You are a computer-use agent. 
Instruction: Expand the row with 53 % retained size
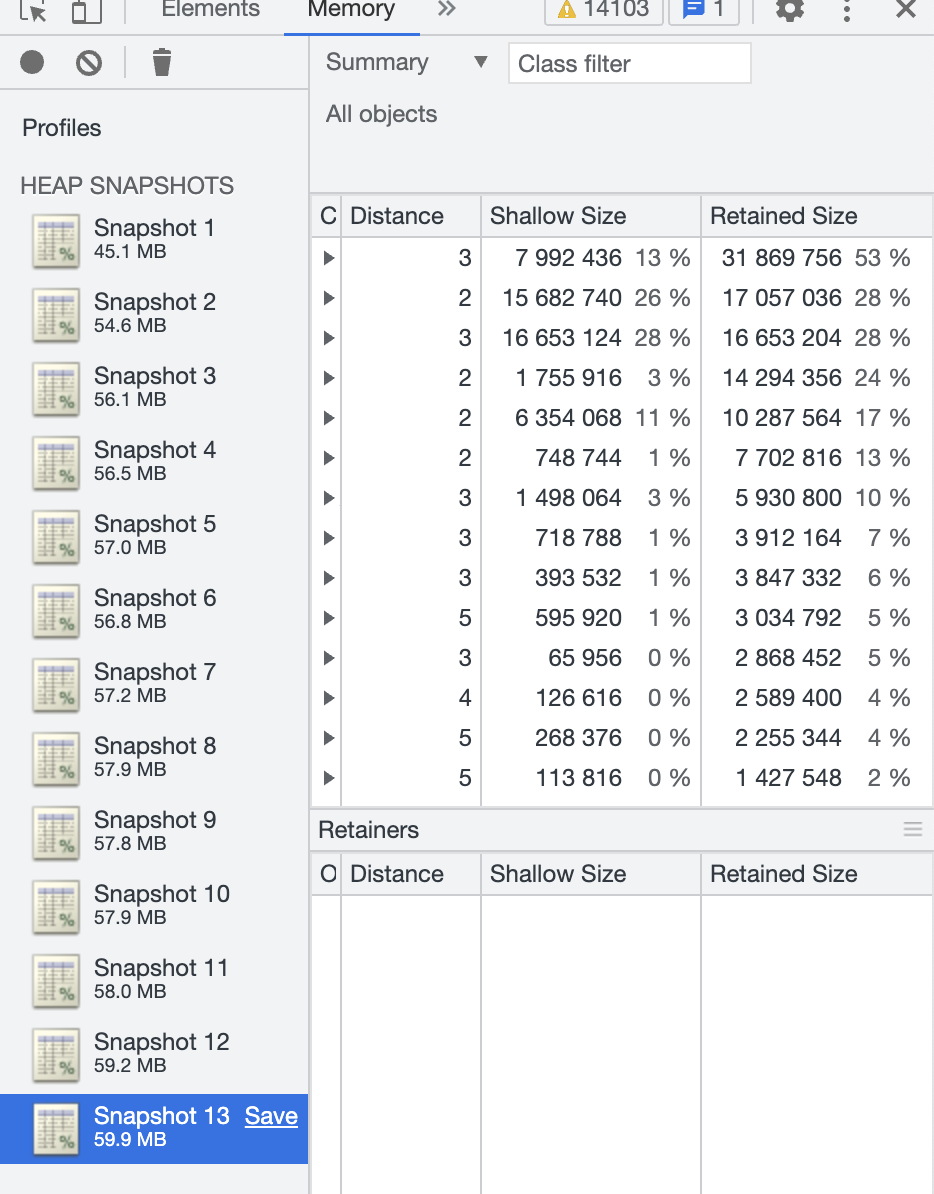pyautogui.click(x=329, y=258)
